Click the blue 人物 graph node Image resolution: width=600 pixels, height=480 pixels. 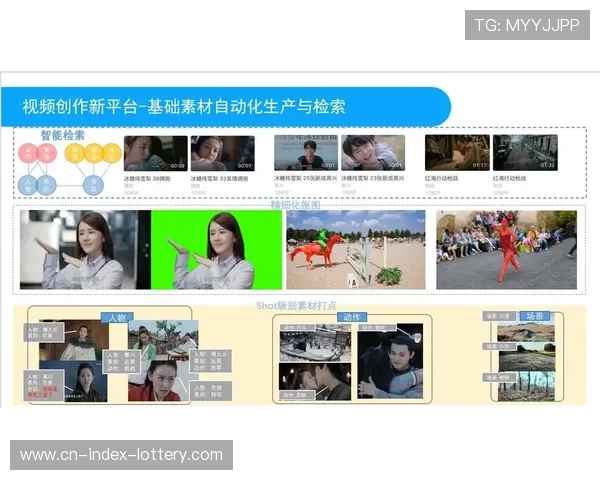(28, 186)
